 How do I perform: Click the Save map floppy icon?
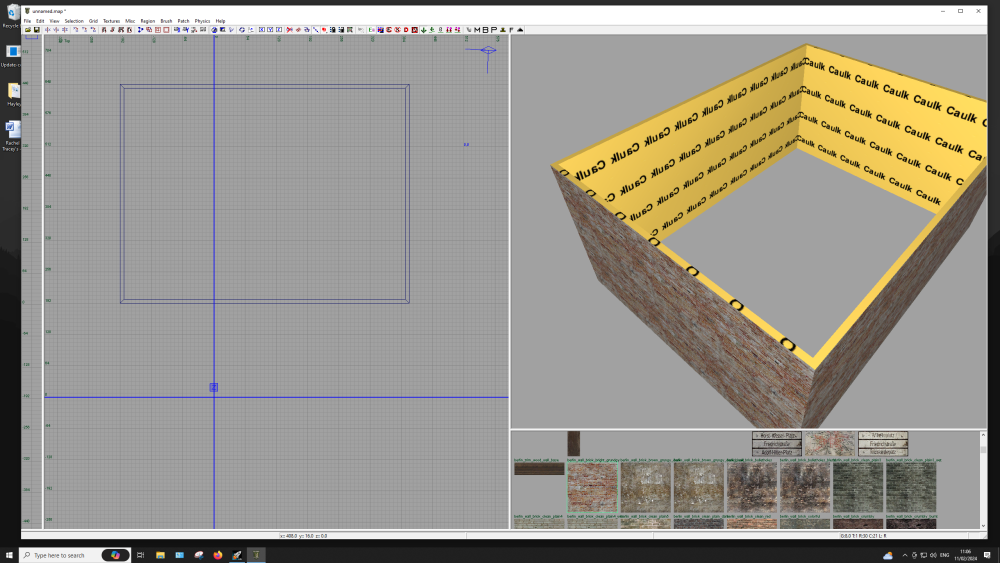point(36,29)
